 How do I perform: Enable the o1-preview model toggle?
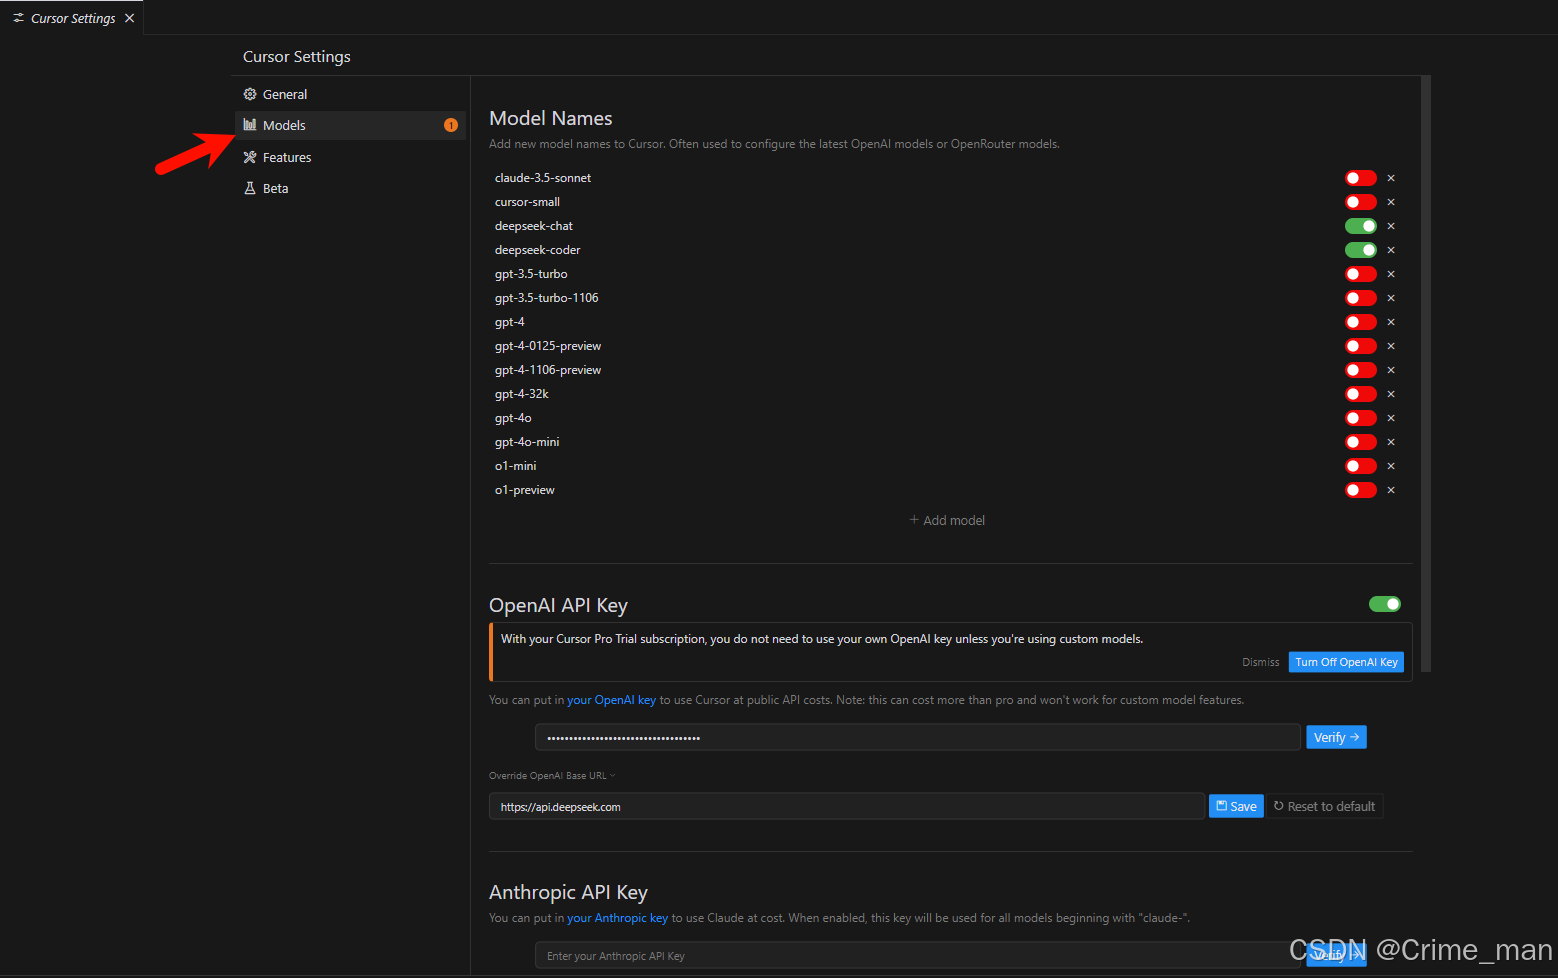pos(1360,490)
